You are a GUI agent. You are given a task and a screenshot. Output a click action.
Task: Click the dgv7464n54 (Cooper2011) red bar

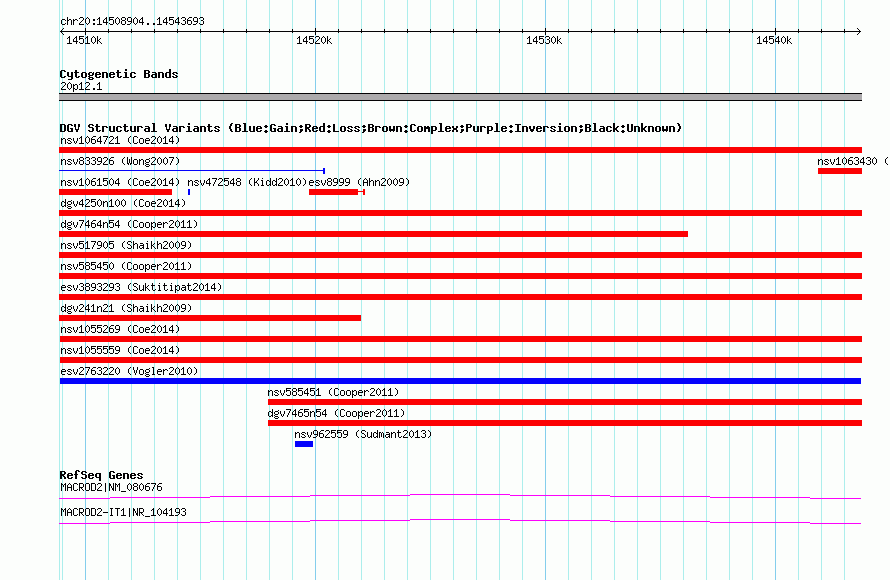coord(373,234)
